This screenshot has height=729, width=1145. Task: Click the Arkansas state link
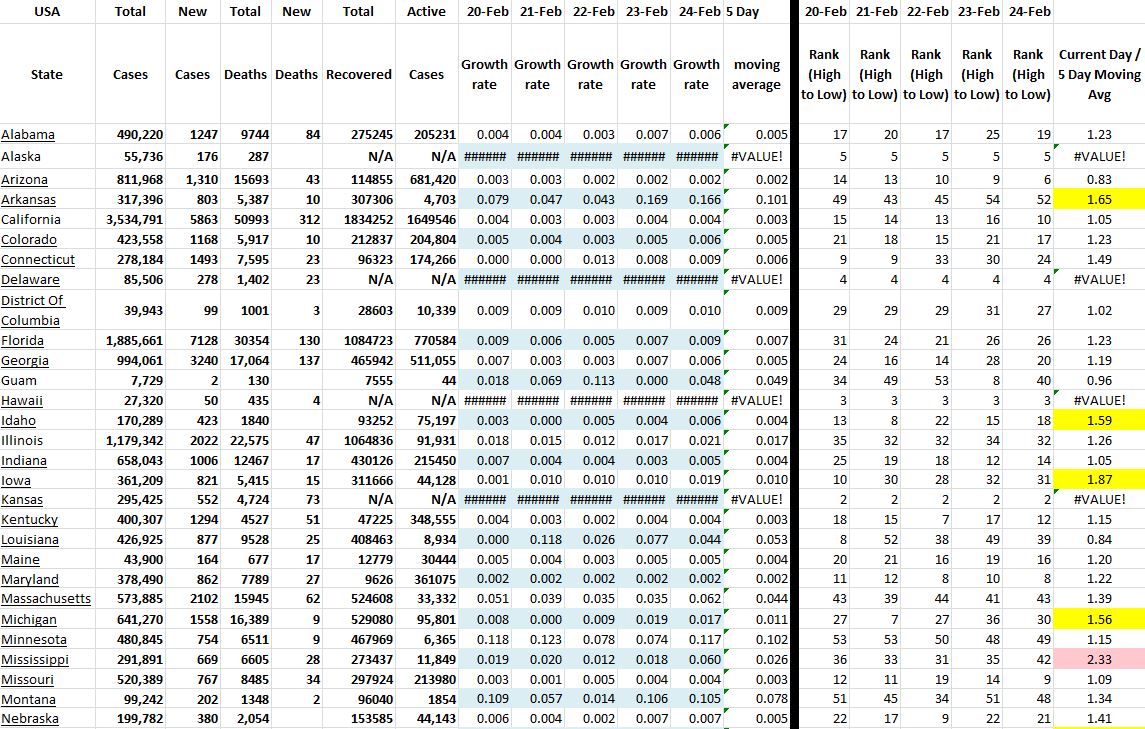pos(28,200)
